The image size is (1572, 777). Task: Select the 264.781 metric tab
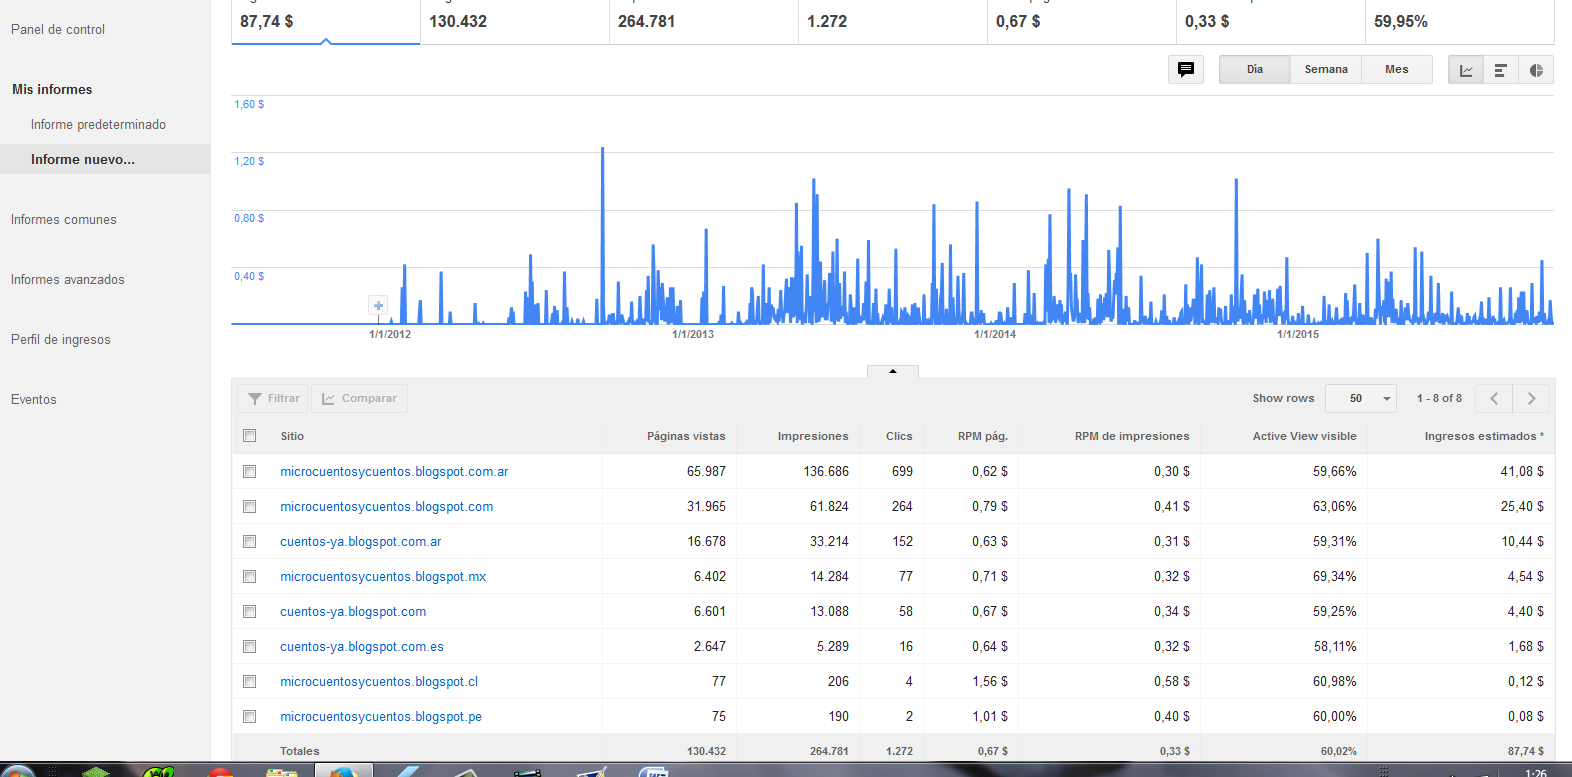click(703, 21)
